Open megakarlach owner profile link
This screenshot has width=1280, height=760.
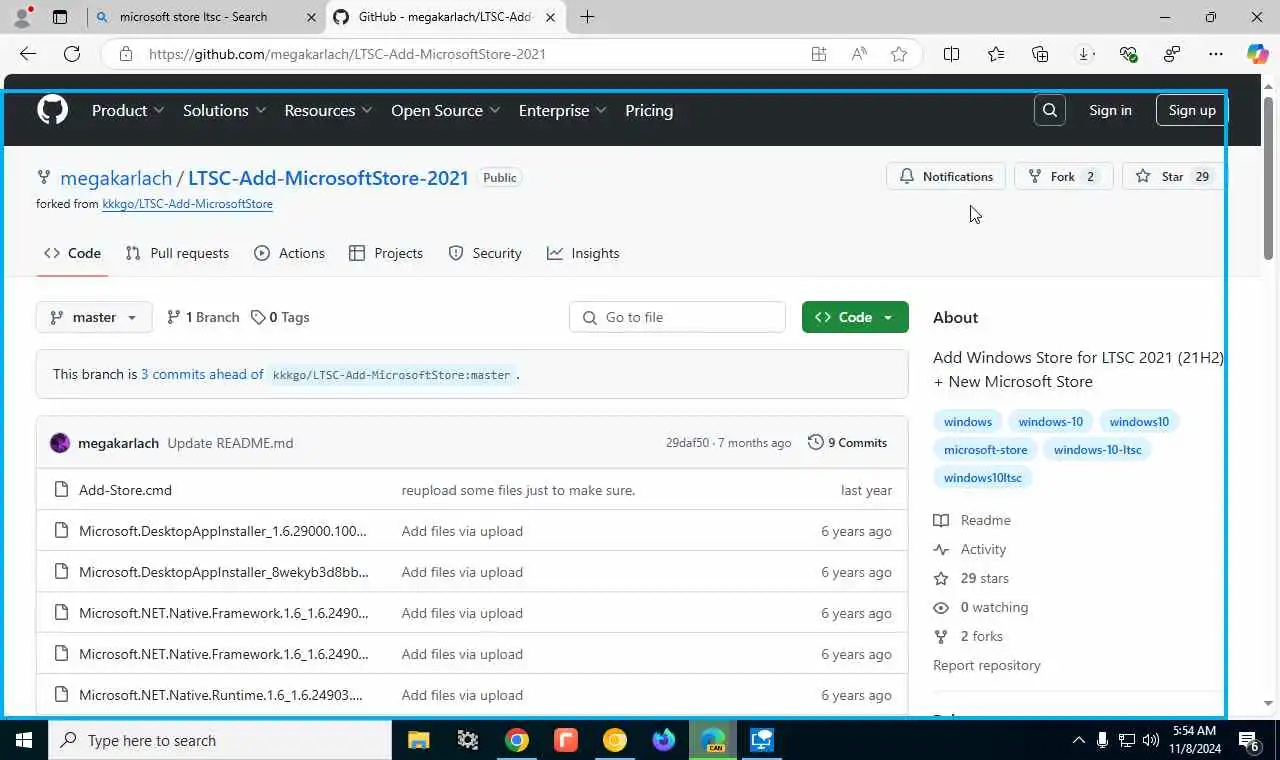click(116, 178)
